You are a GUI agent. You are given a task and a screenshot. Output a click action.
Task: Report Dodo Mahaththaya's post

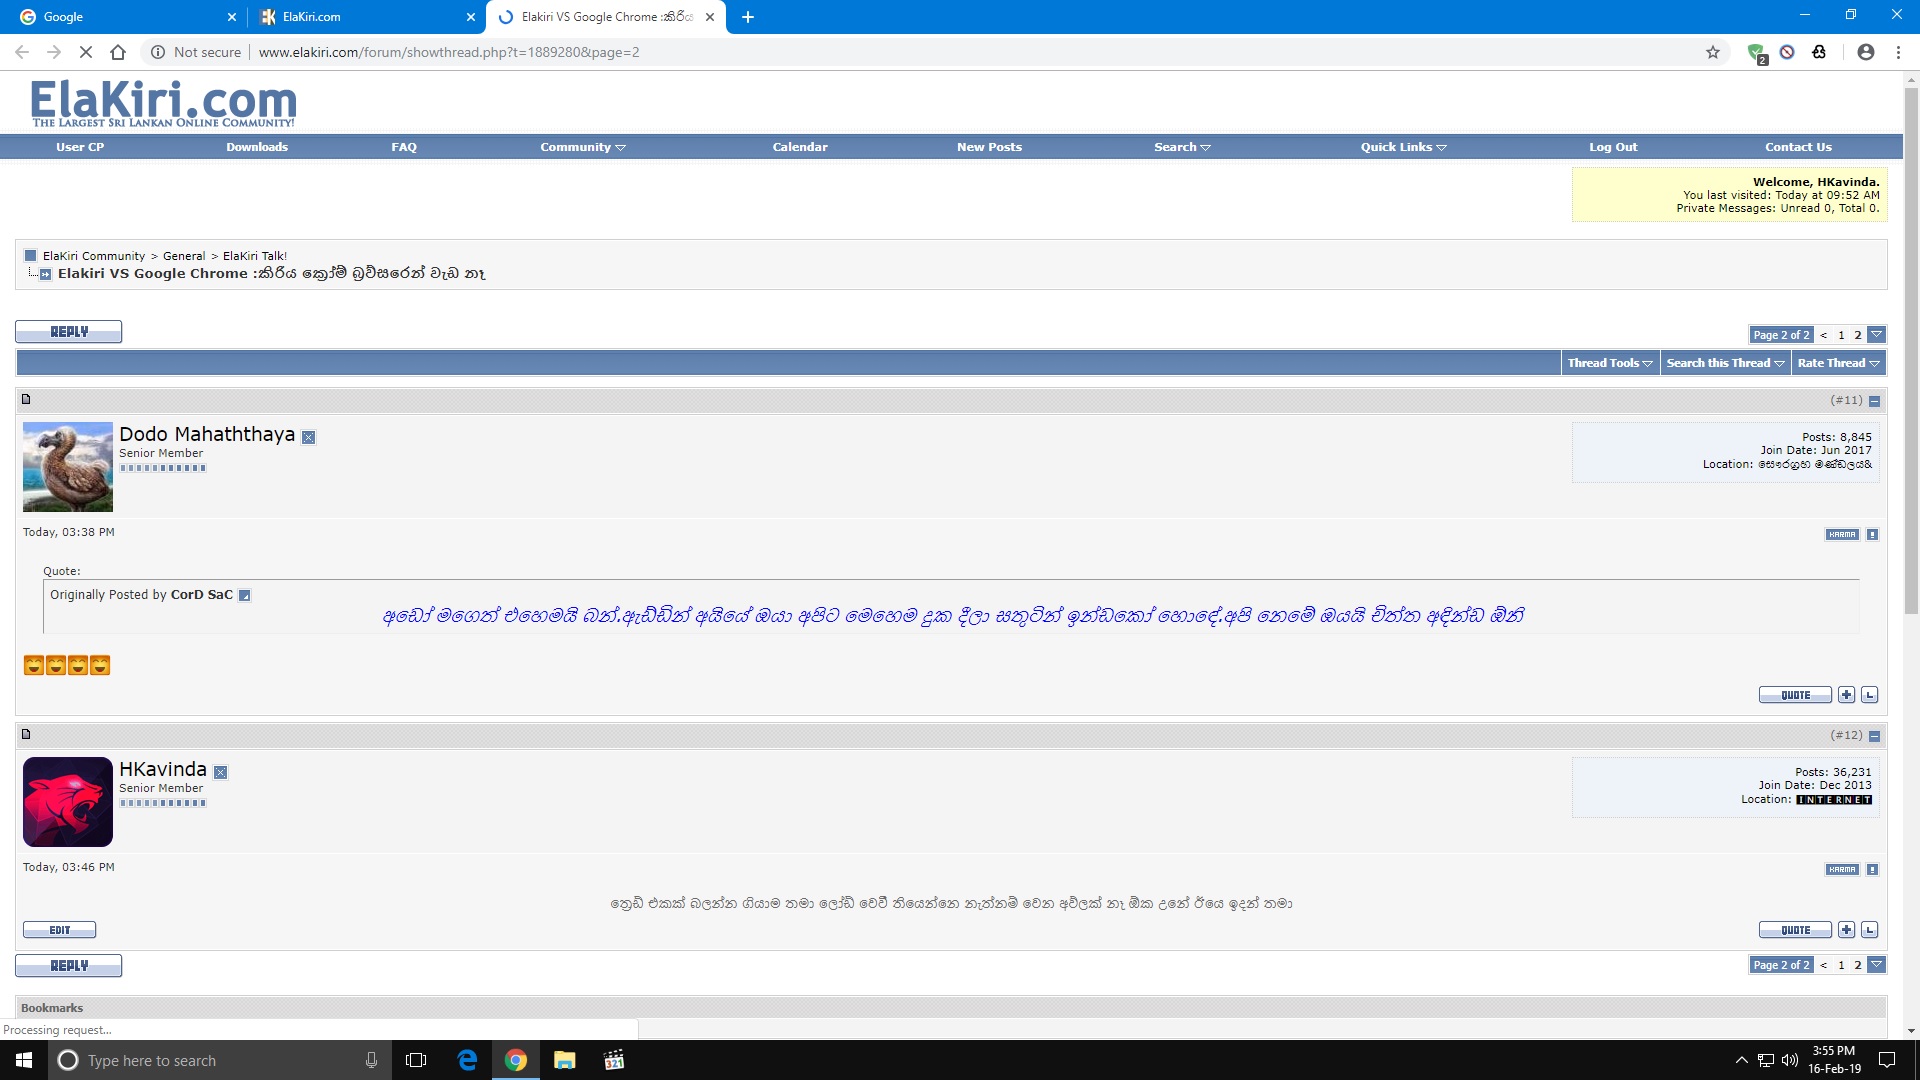pos(1873,535)
